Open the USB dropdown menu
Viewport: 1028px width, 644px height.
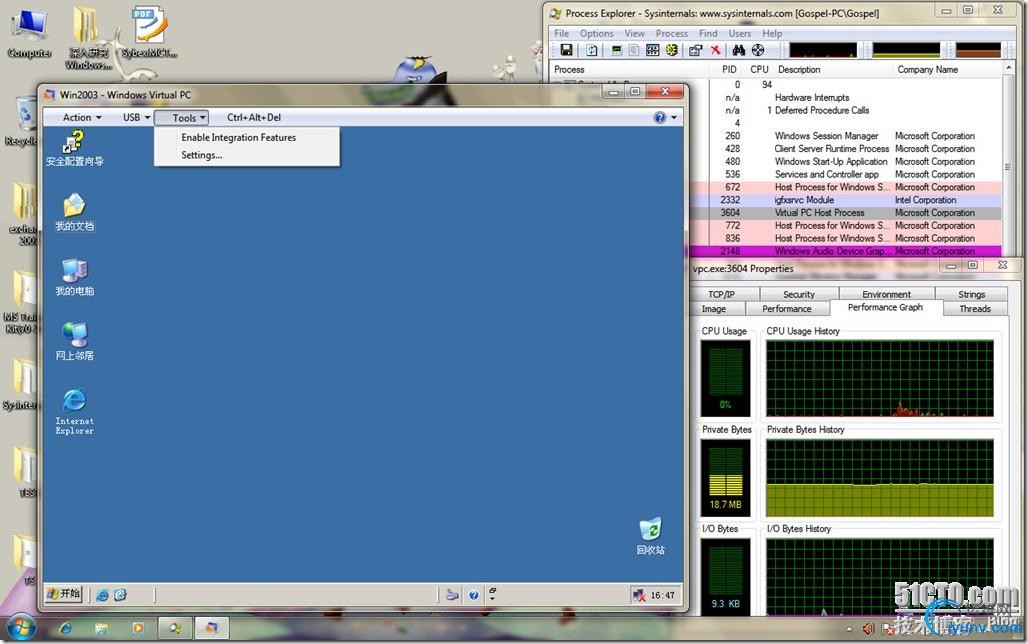pos(136,118)
